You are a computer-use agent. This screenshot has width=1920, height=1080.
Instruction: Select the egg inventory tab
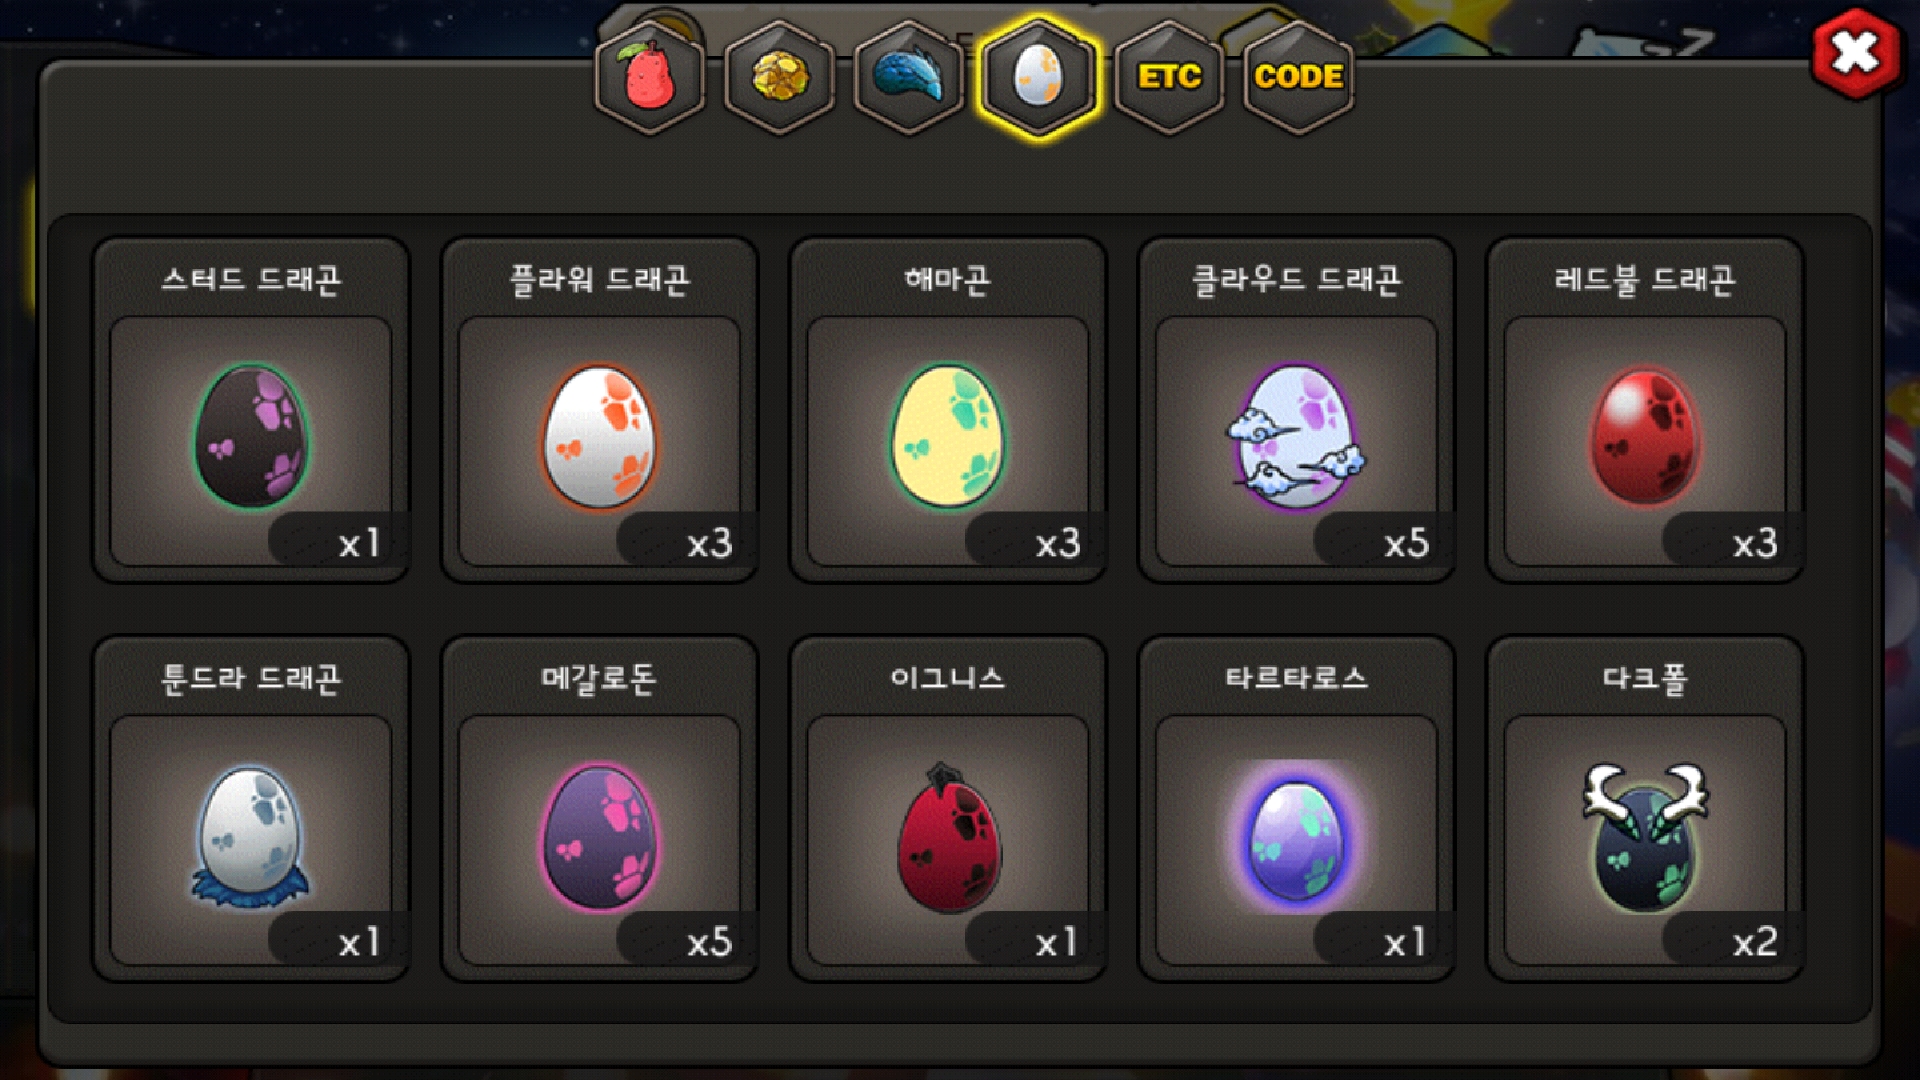(1039, 77)
